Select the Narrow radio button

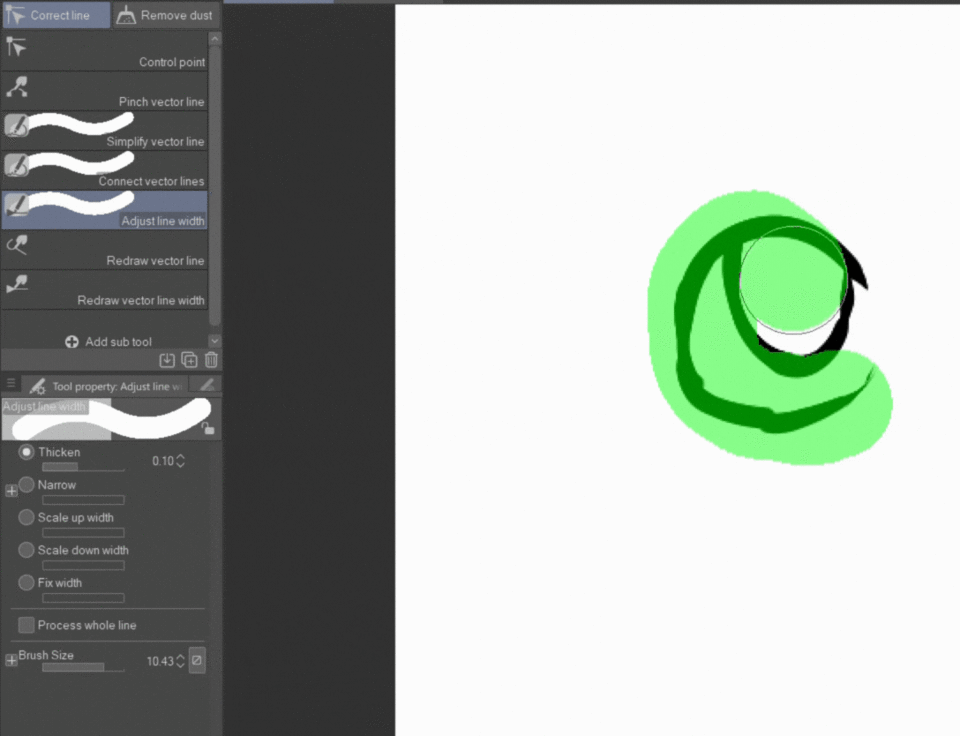(x=26, y=484)
